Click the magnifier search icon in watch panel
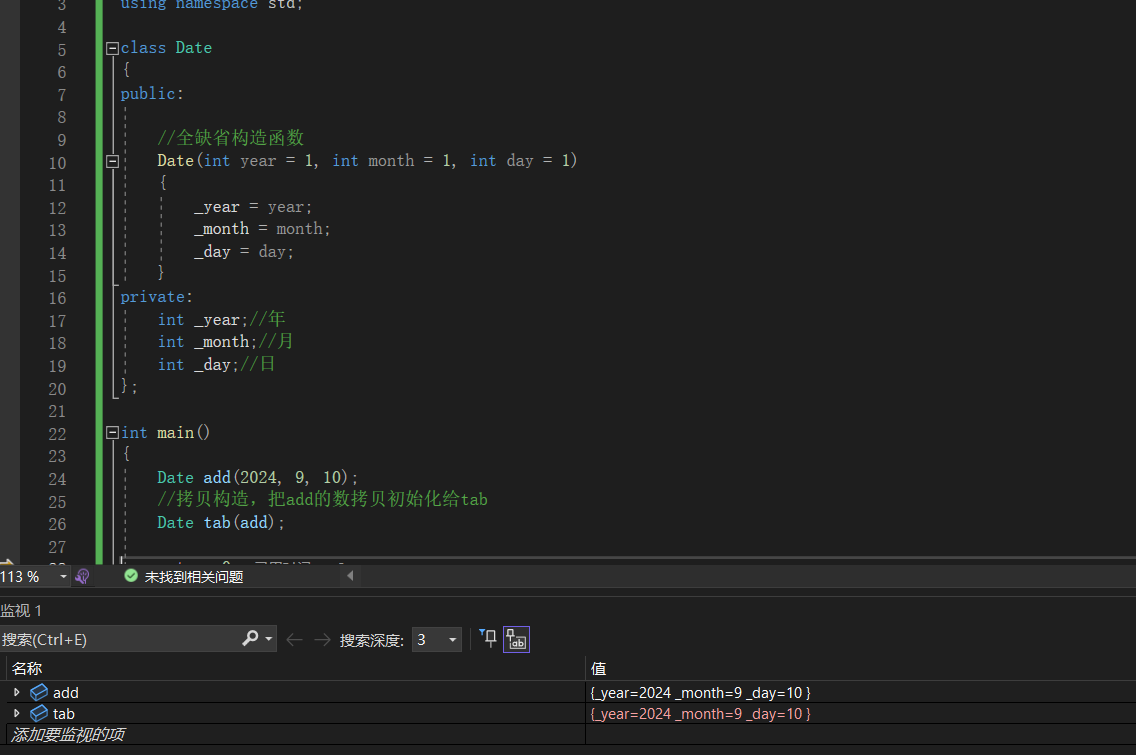Viewport: 1136px width, 755px height. point(250,638)
